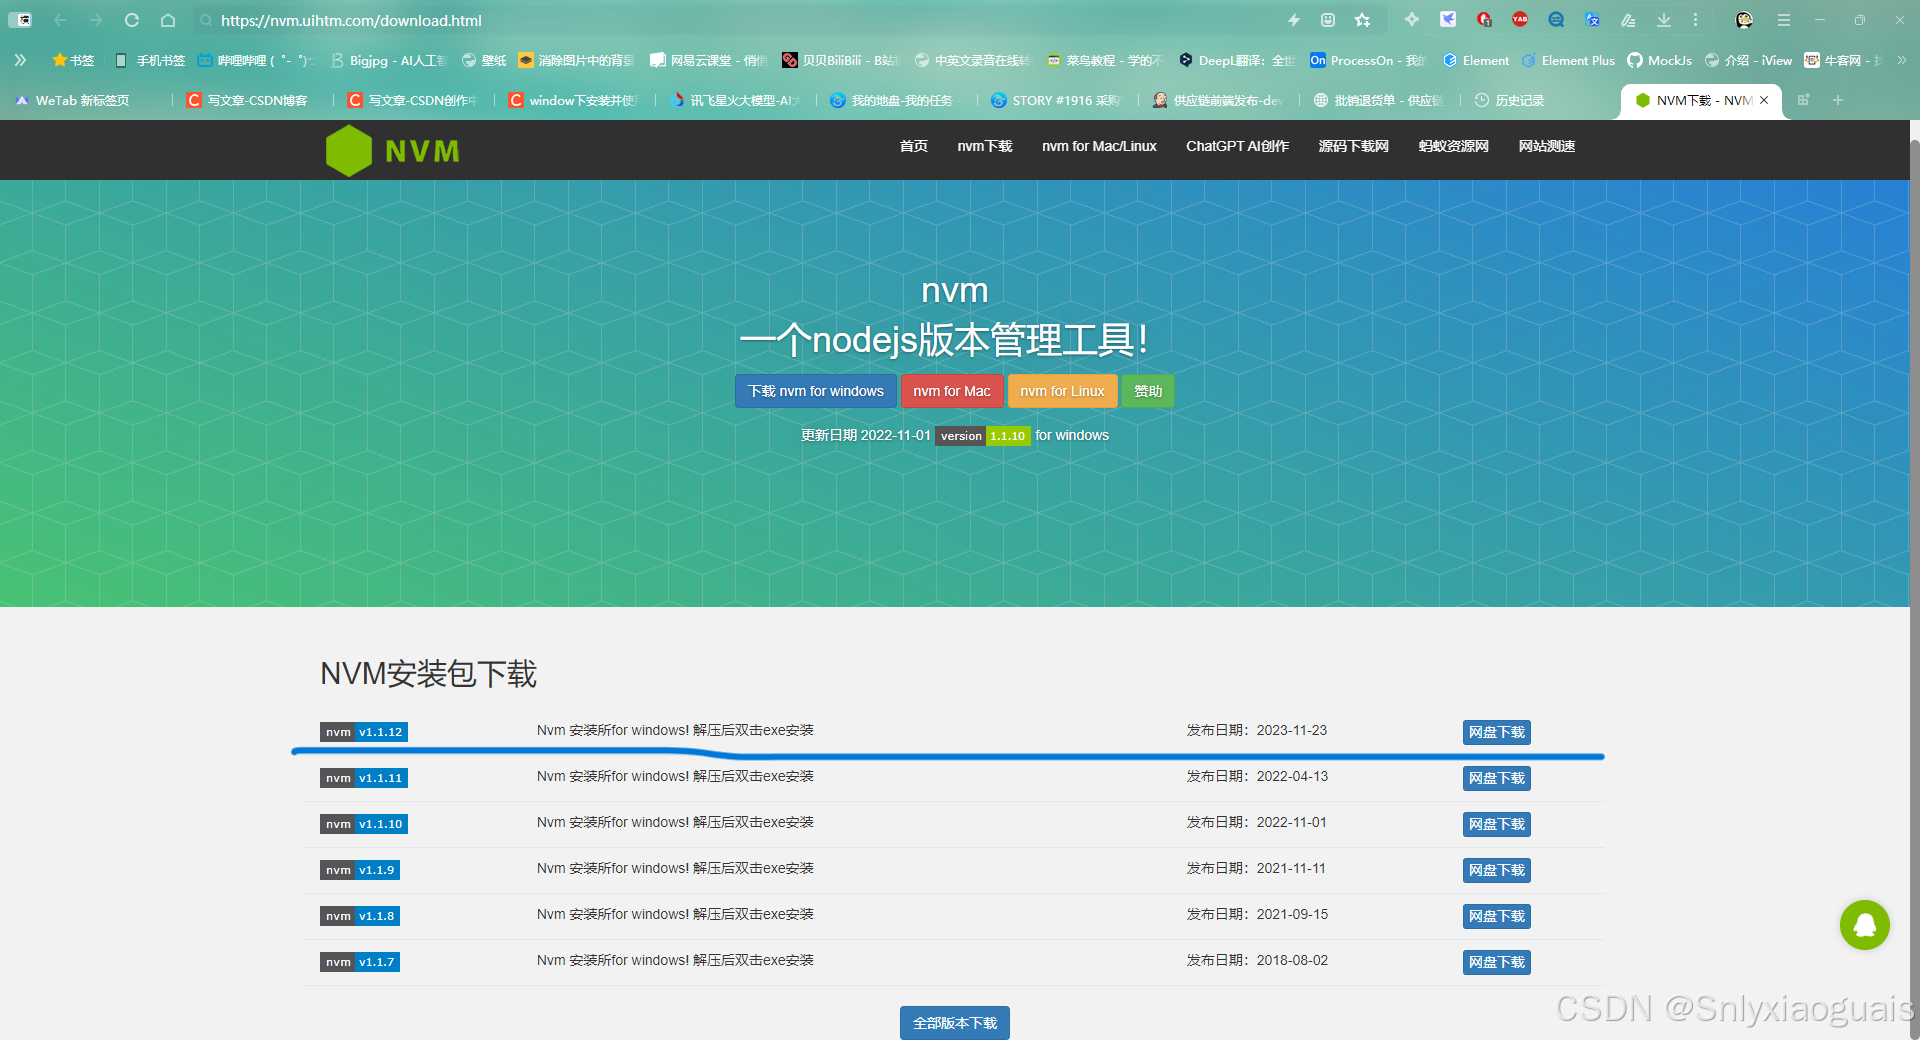Open the green notification bell bubble
The height and width of the screenshot is (1040, 1920).
click(x=1865, y=925)
